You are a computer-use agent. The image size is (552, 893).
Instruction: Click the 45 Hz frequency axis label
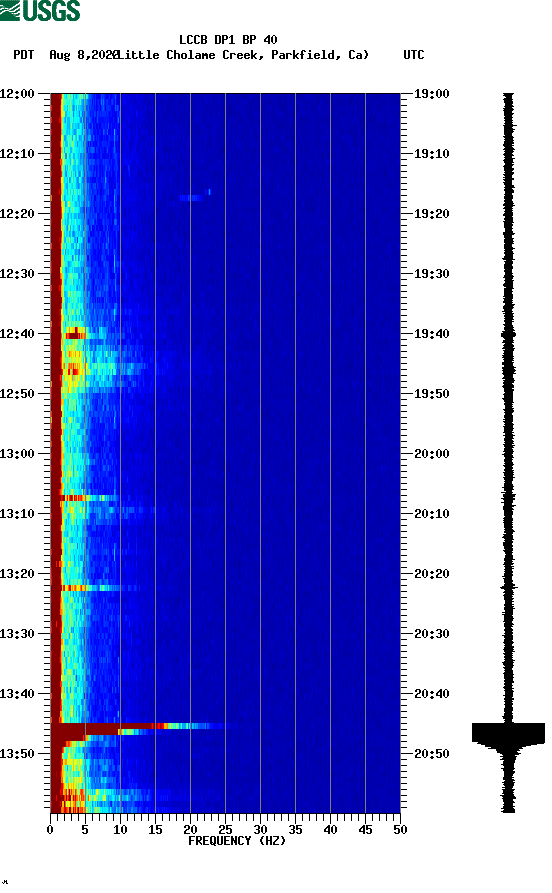point(365,830)
